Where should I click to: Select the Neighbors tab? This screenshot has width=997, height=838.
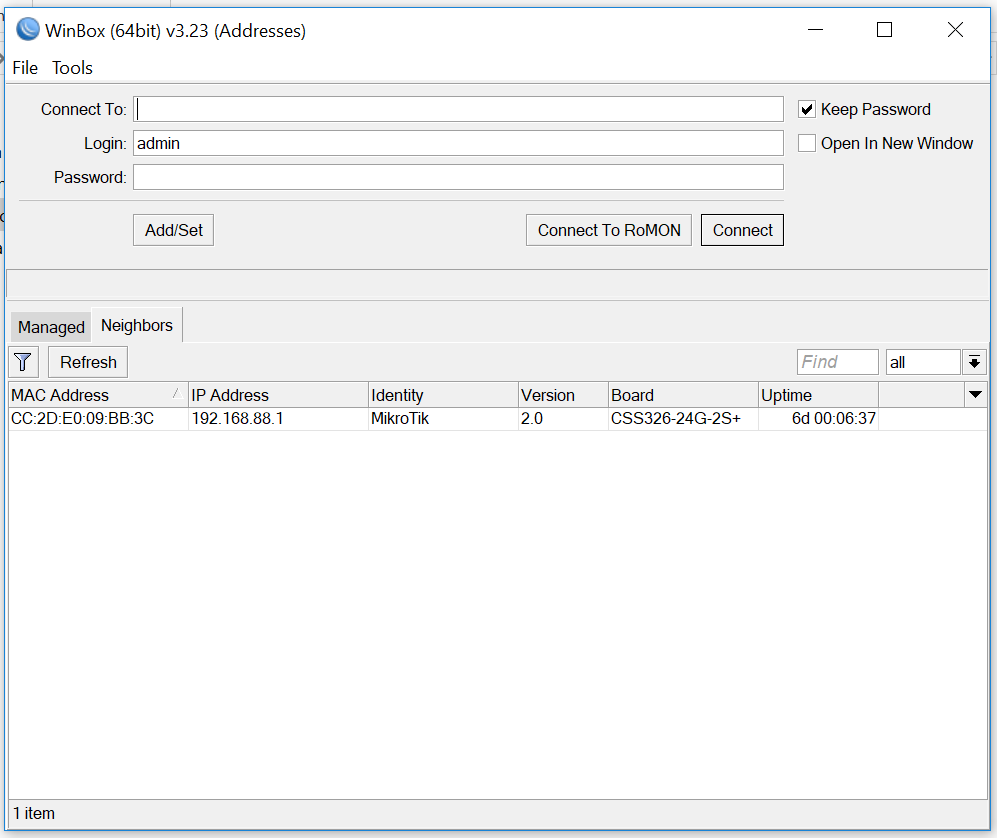coord(137,325)
